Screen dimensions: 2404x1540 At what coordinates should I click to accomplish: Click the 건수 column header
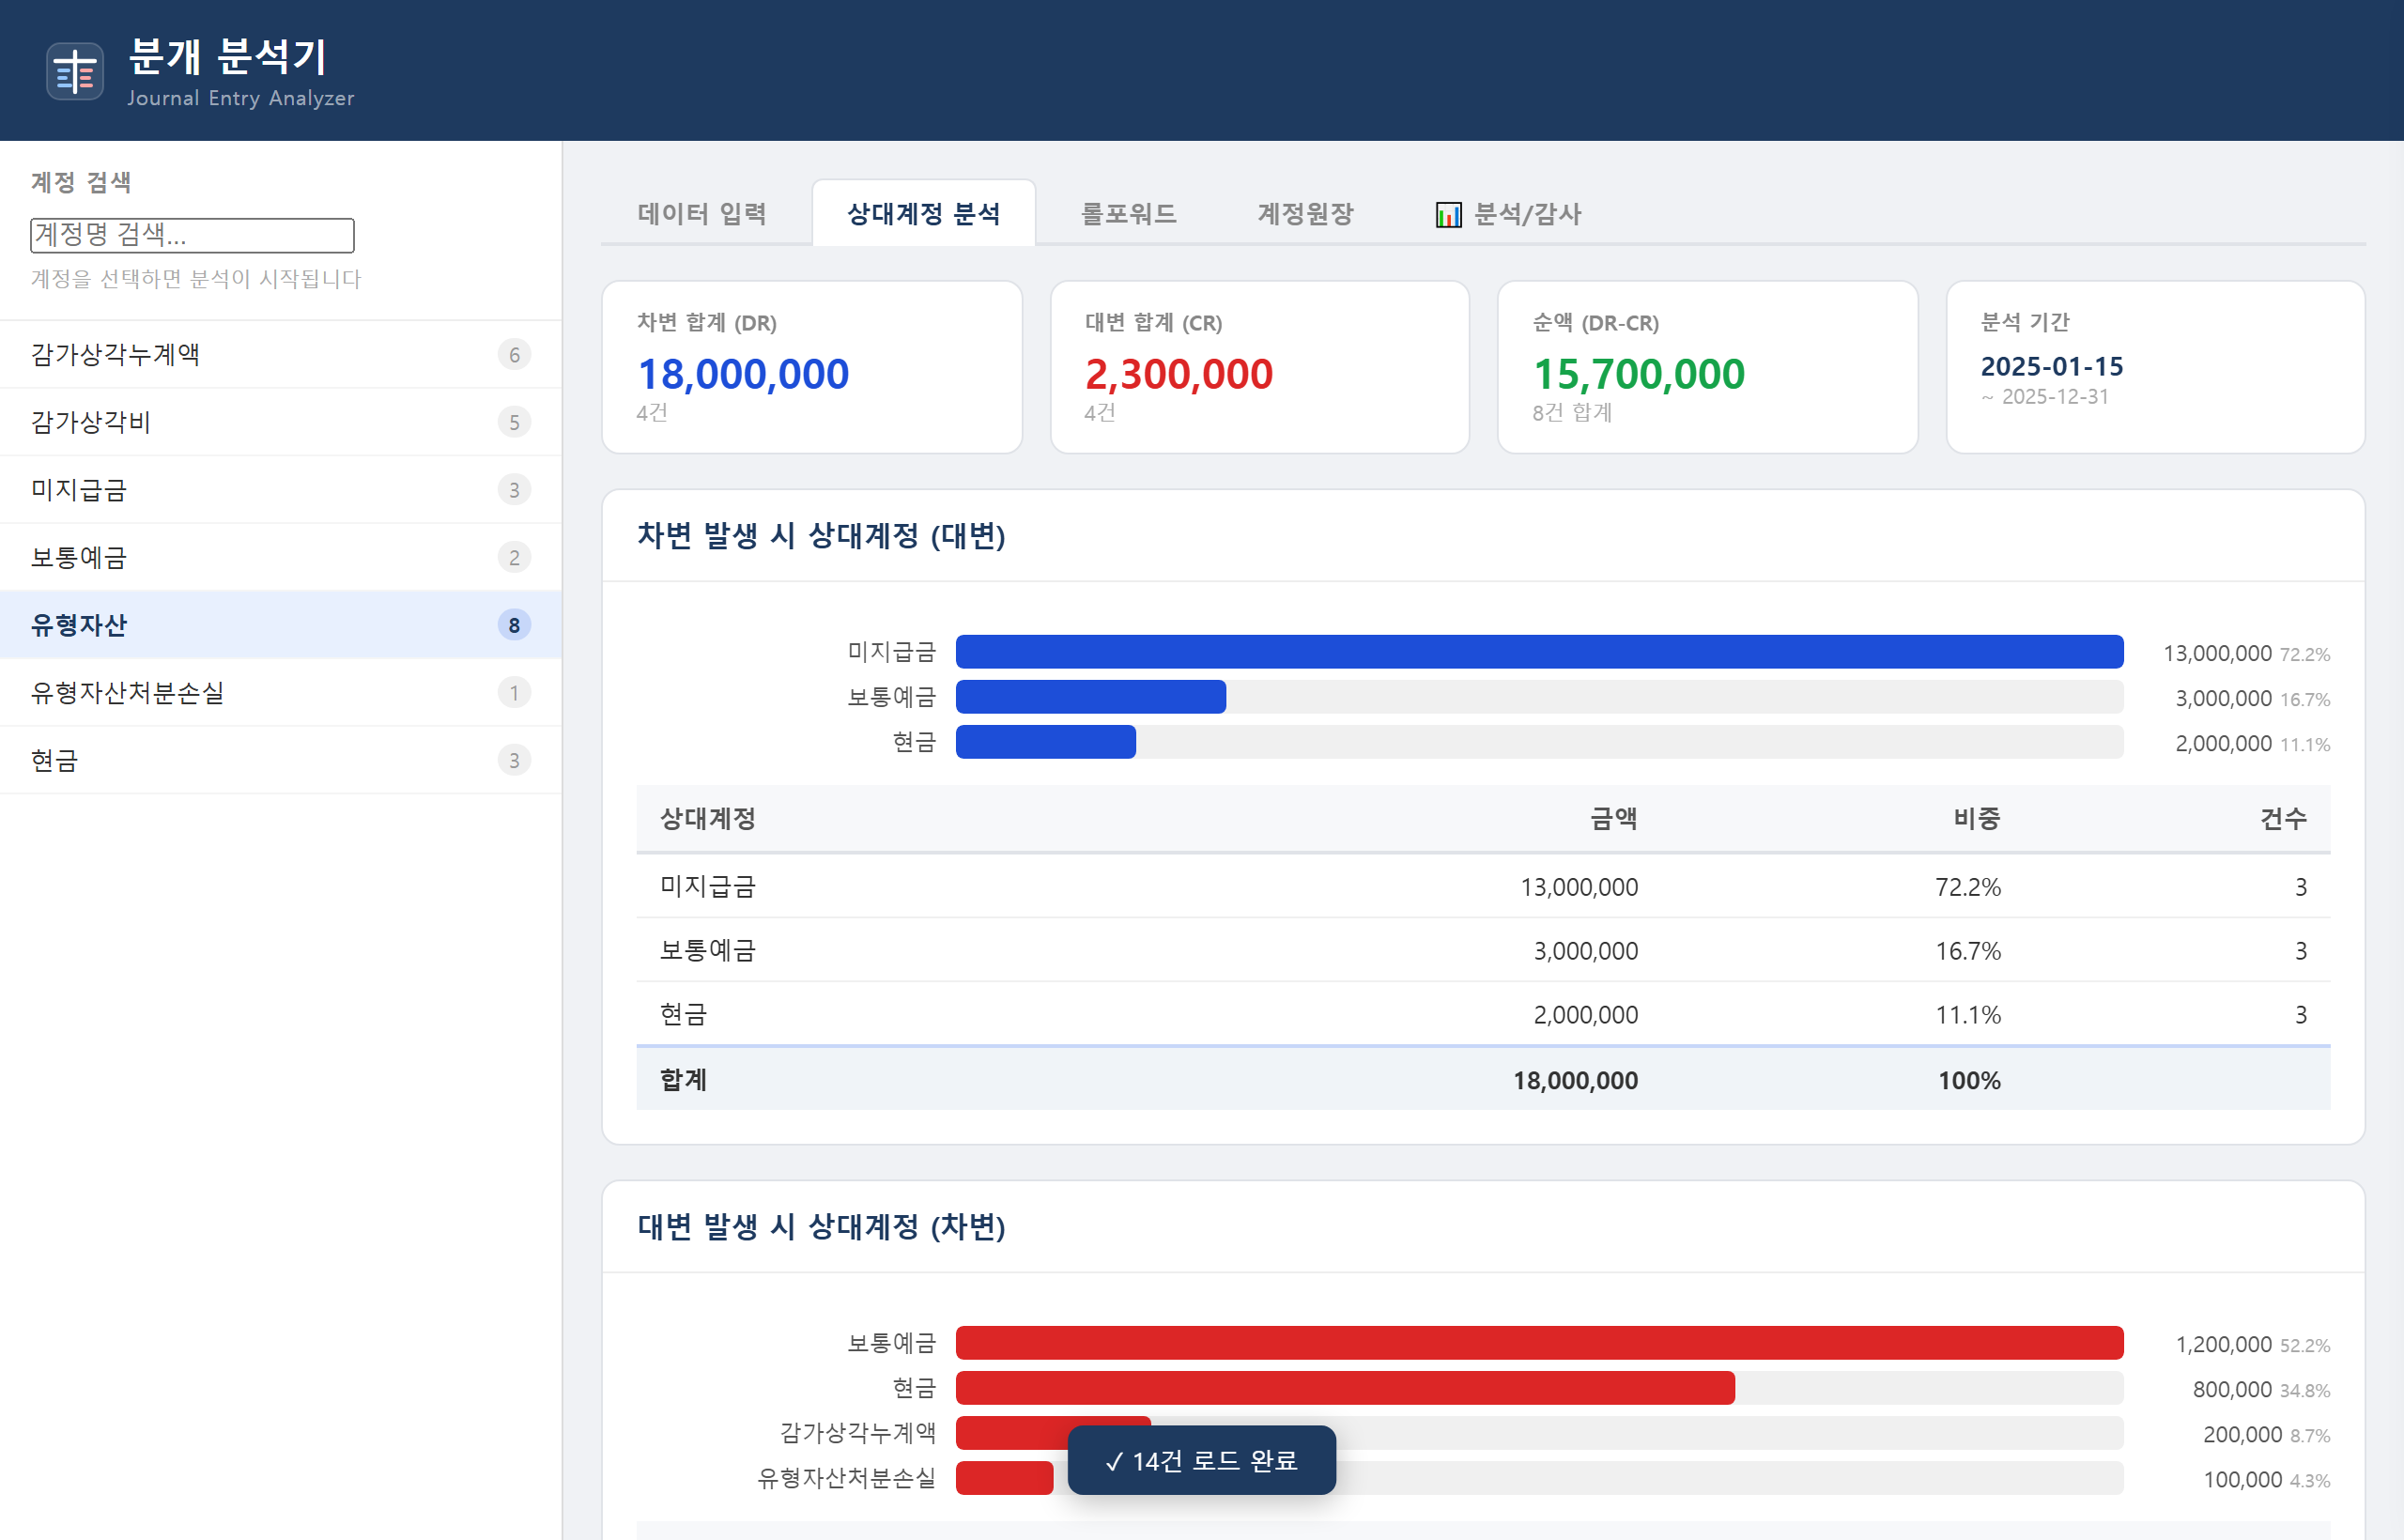coord(2283,819)
